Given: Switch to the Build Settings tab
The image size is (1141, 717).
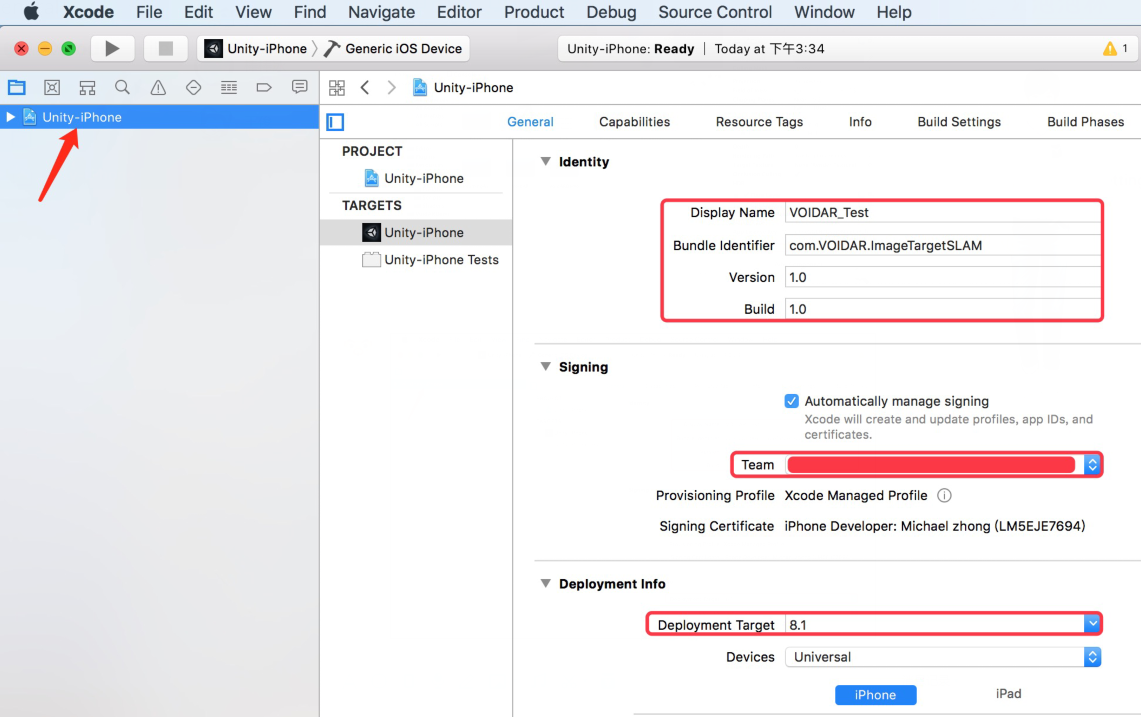Looking at the screenshot, I should pos(959,122).
